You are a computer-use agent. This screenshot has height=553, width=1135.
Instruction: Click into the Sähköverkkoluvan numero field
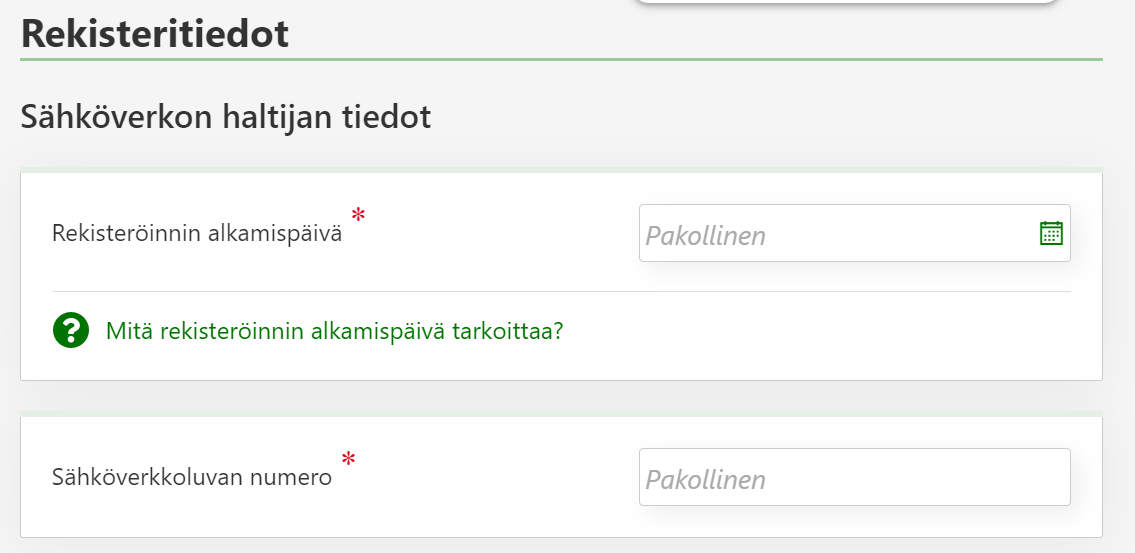tap(854, 478)
